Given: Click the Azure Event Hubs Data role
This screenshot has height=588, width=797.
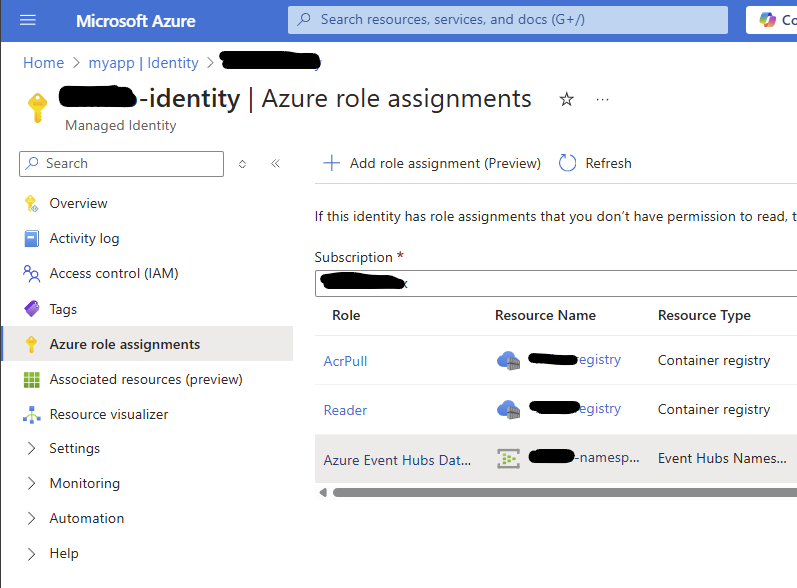Looking at the screenshot, I should point(397,460).
